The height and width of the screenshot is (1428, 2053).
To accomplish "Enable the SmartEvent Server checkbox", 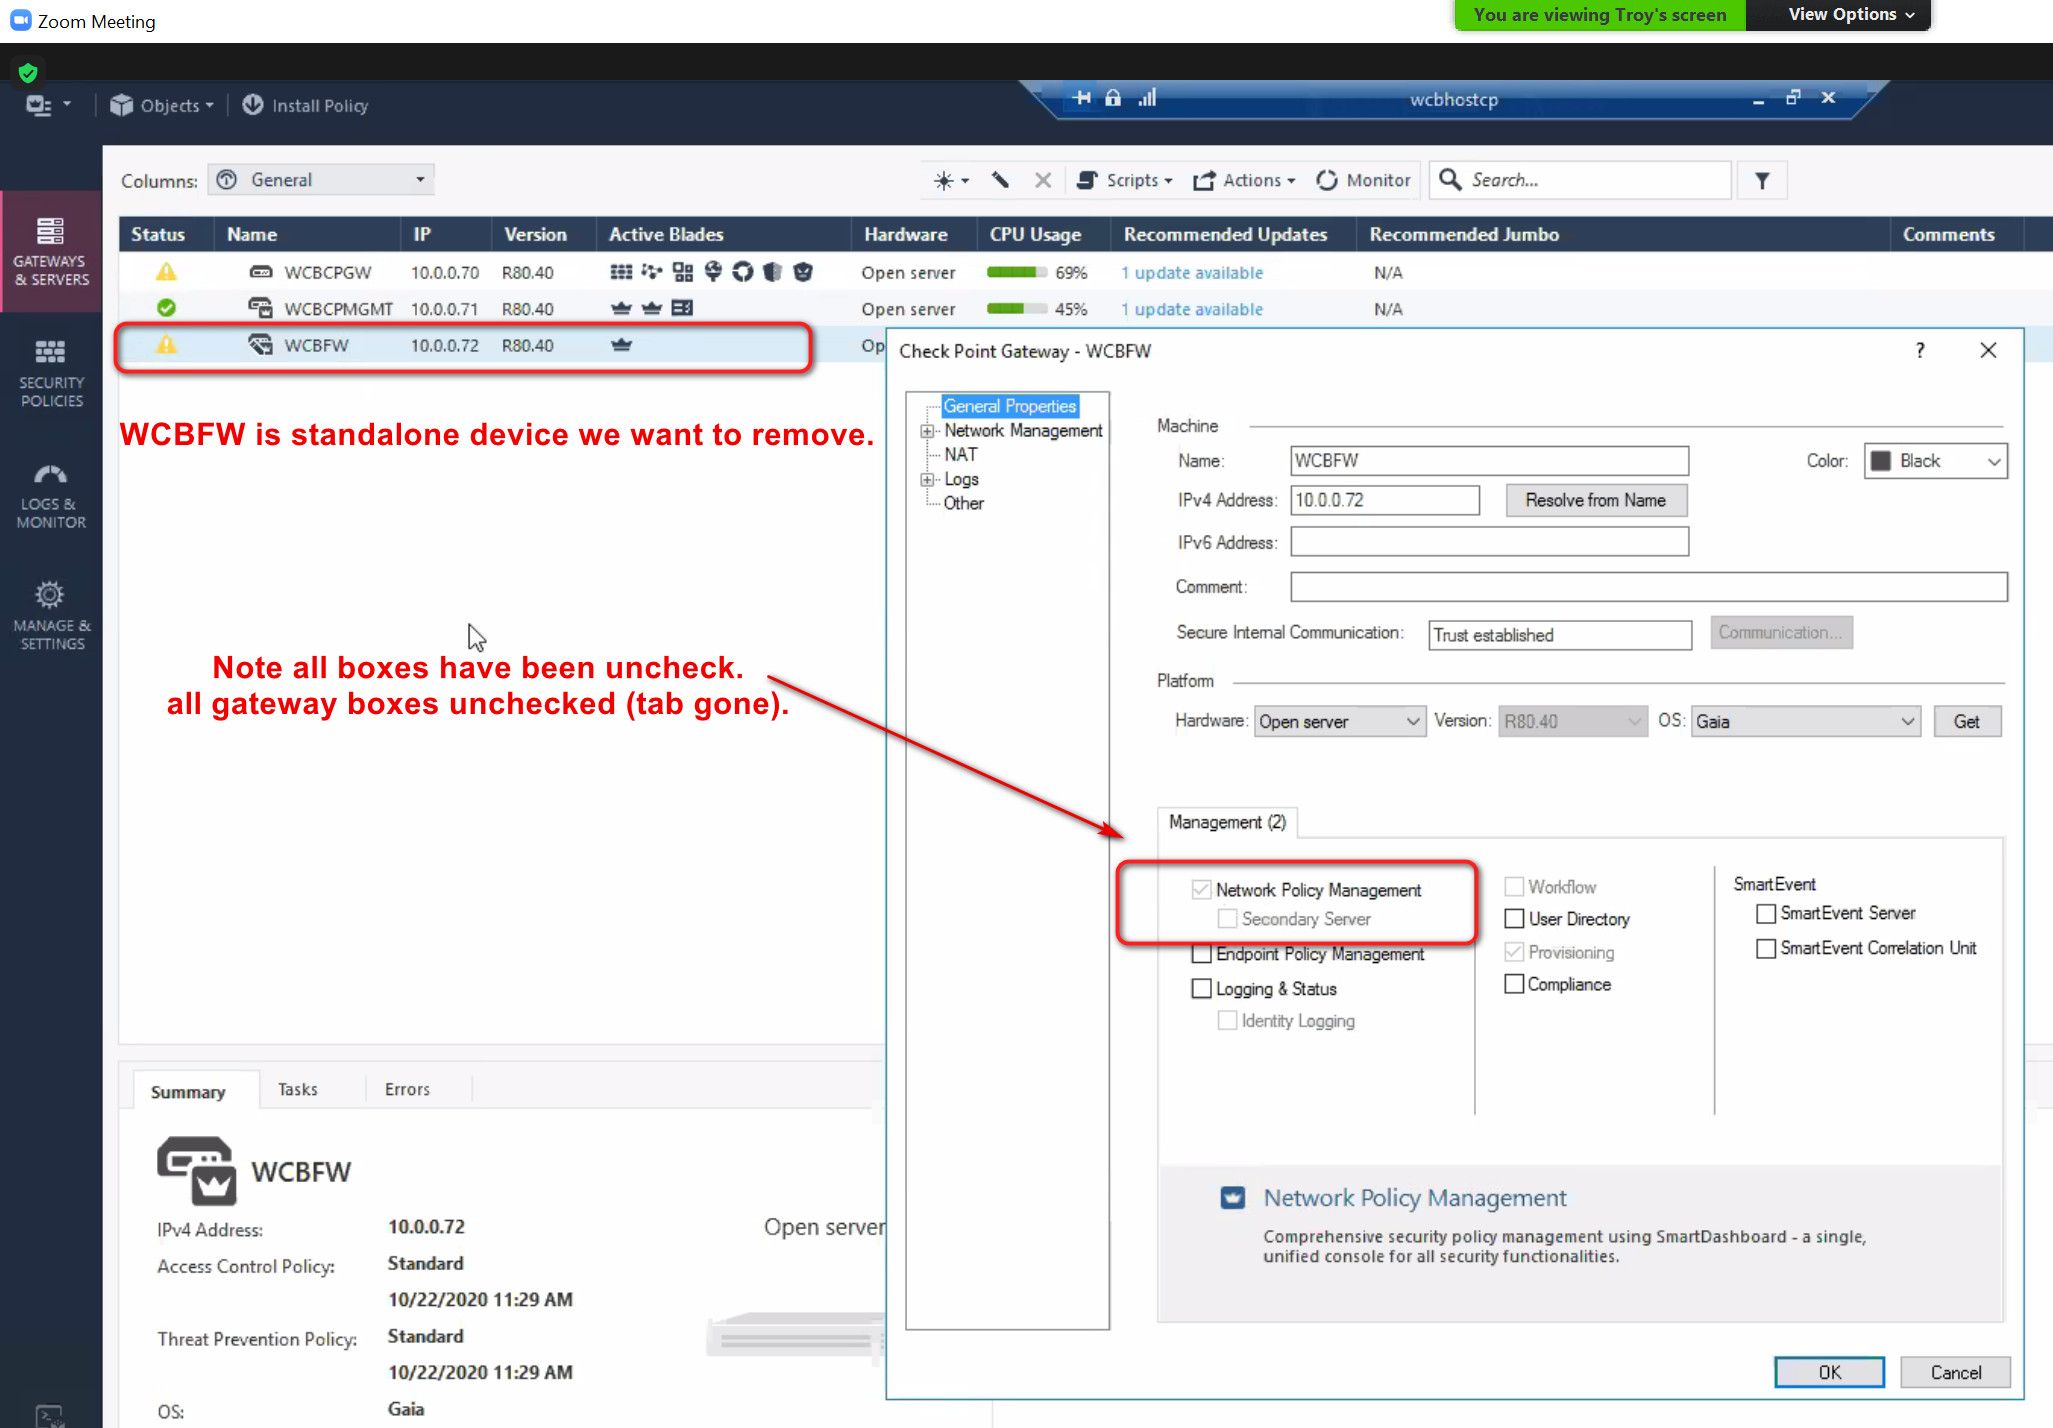I will pyautogui.click(x=1766, y=913).
